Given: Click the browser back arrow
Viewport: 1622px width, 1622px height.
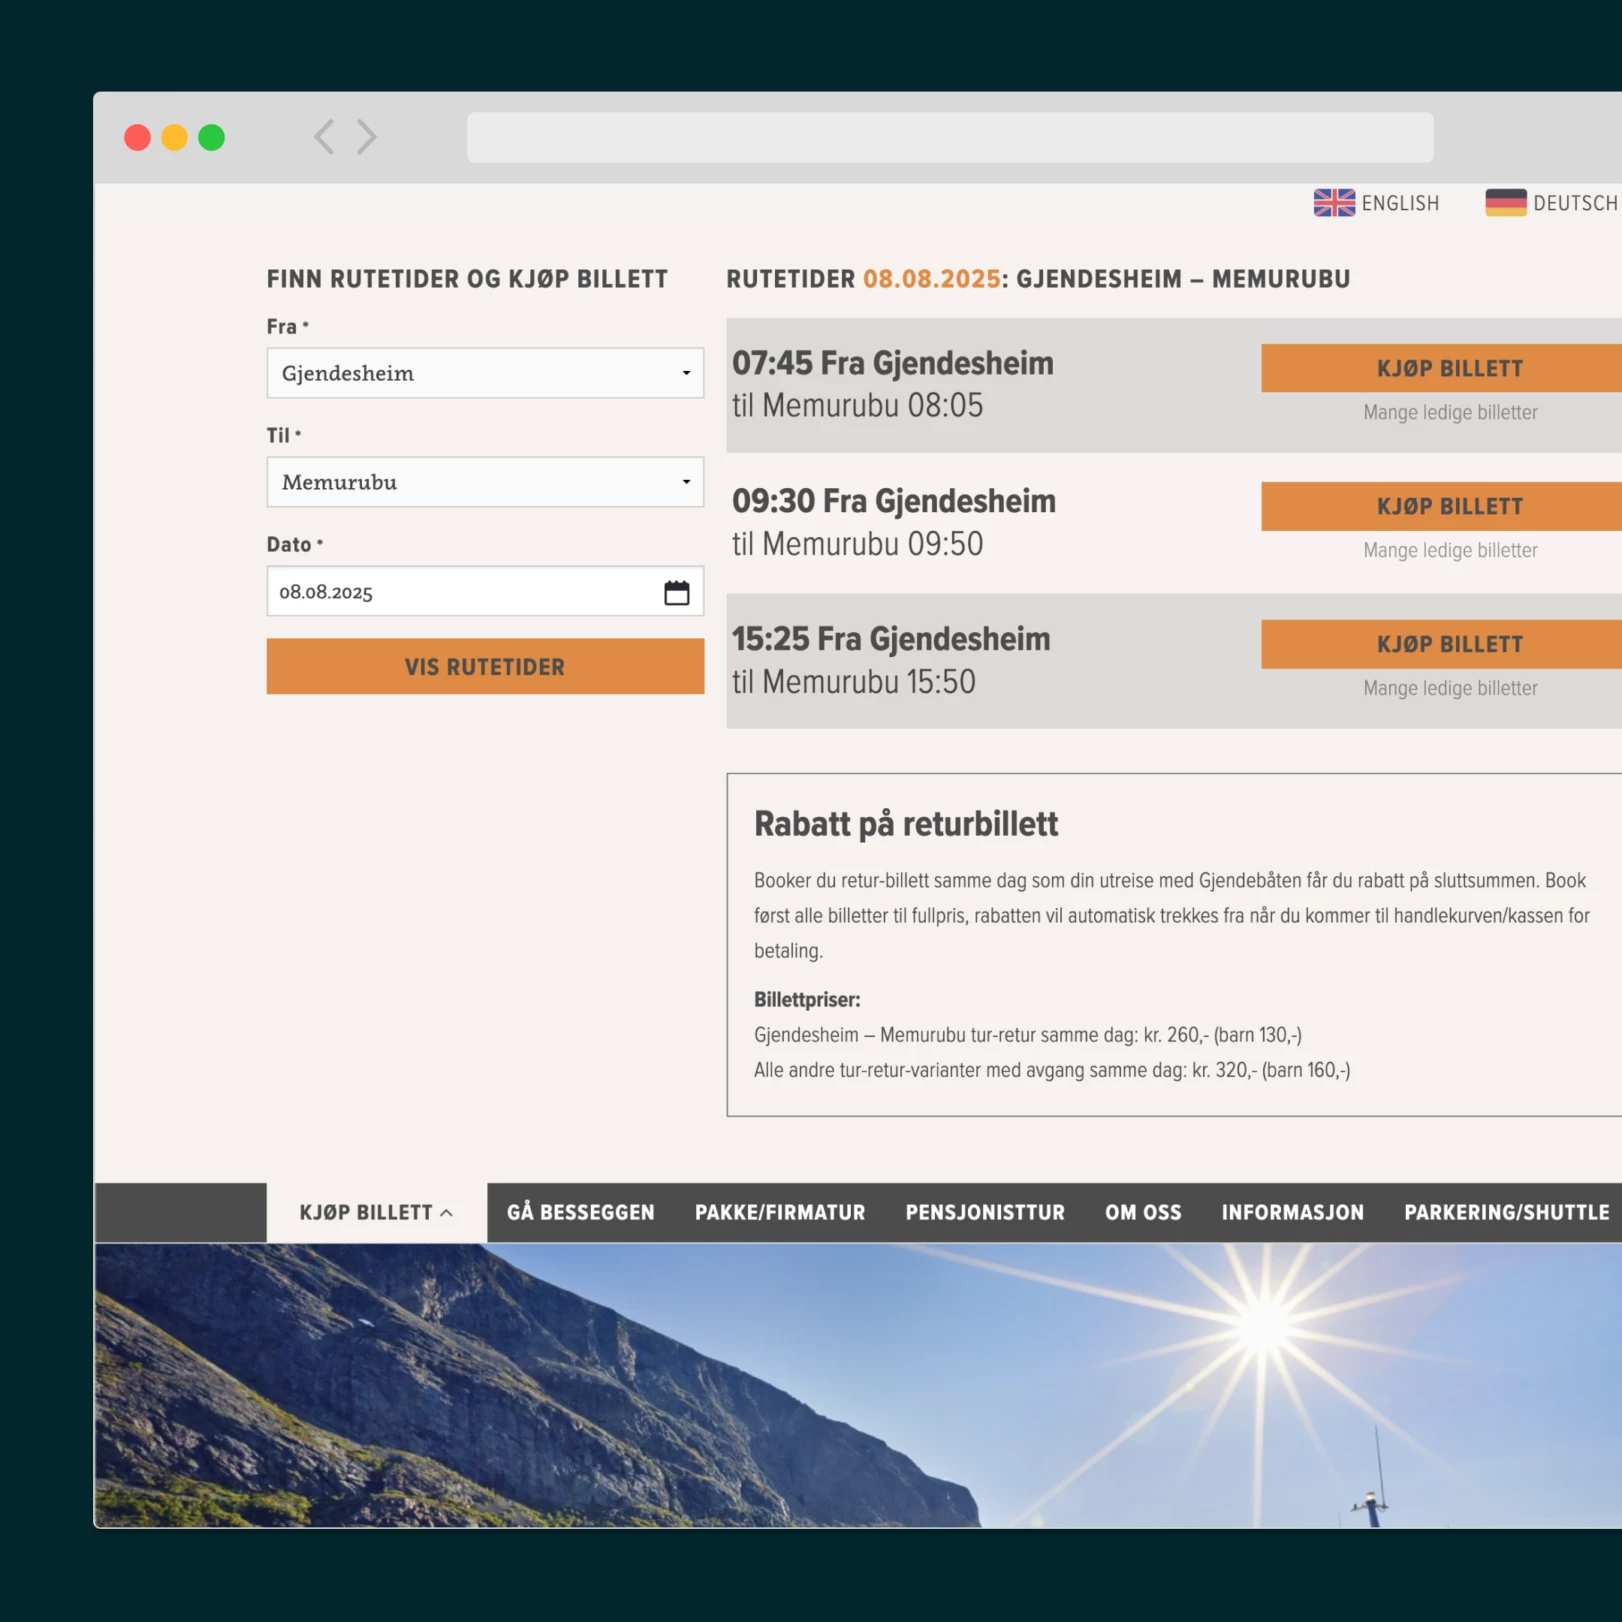Looking at the screenshot, I should [x=323, y=137].
